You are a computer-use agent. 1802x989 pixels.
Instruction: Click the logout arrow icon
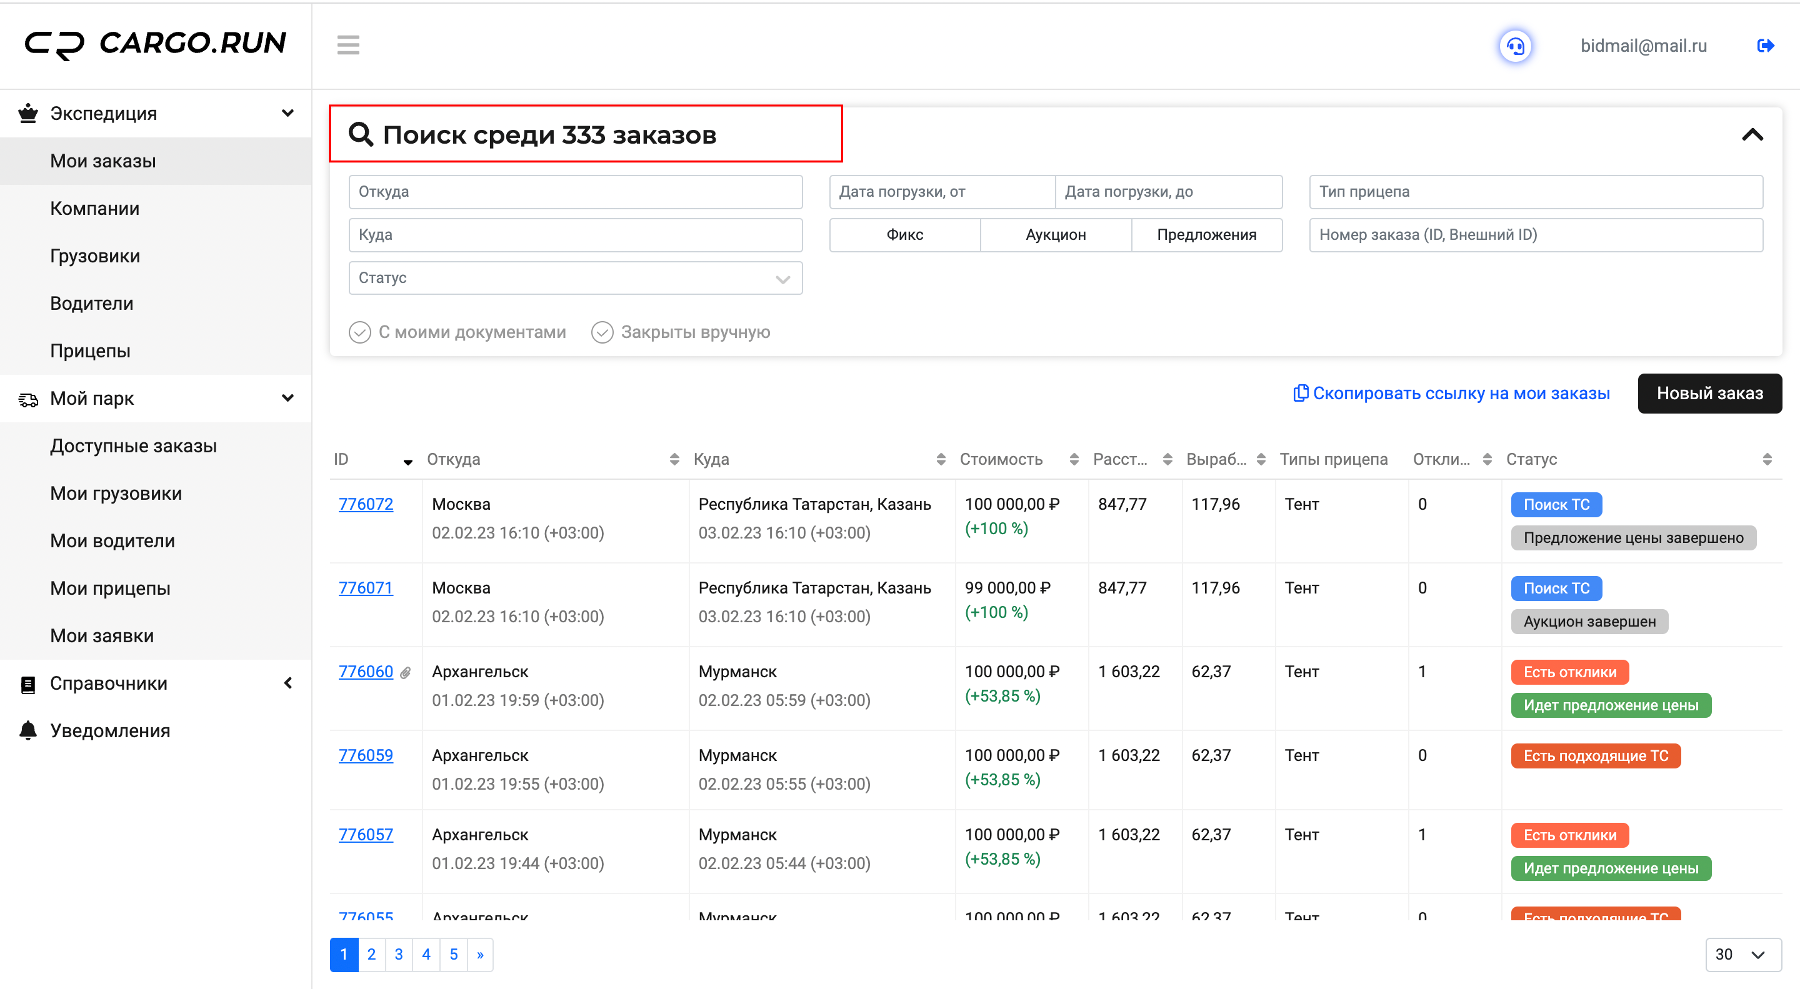(1765, 46)
